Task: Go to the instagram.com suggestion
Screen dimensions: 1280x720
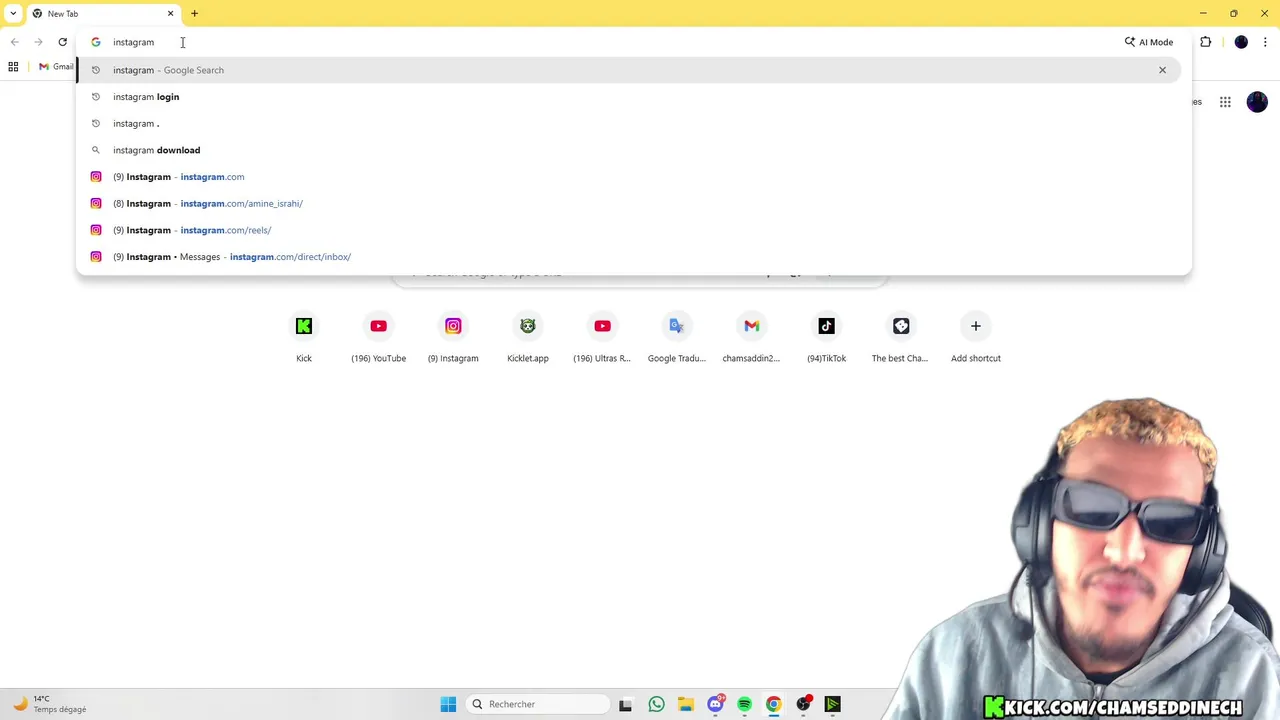Action: [628, 177]
